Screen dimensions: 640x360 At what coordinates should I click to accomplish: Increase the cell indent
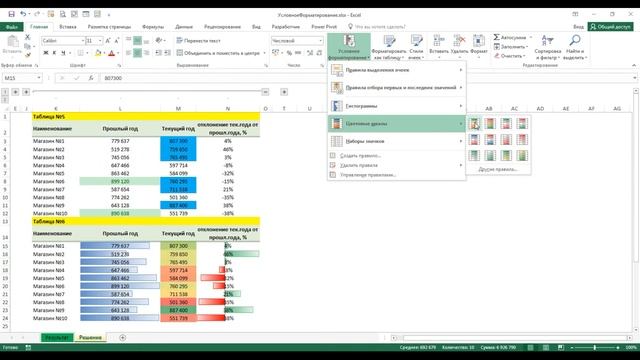[167, 53]
